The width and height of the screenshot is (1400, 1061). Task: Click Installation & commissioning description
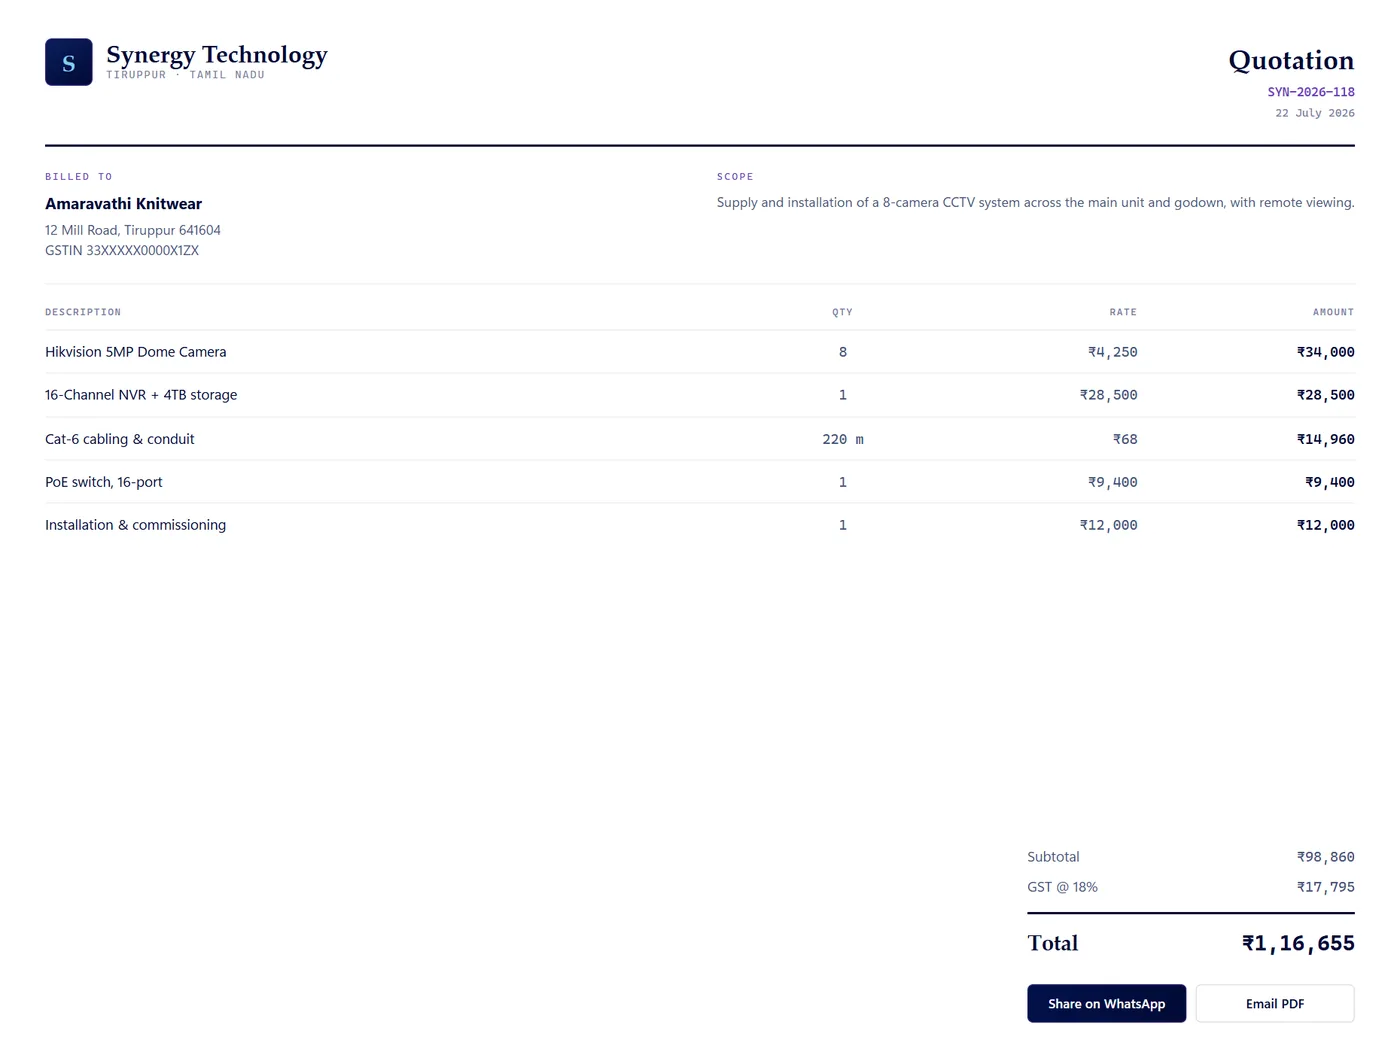click(136, 525)
